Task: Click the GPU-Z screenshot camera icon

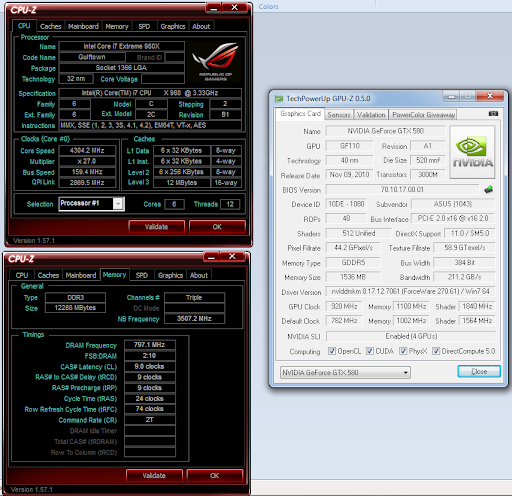Action: 493,114
